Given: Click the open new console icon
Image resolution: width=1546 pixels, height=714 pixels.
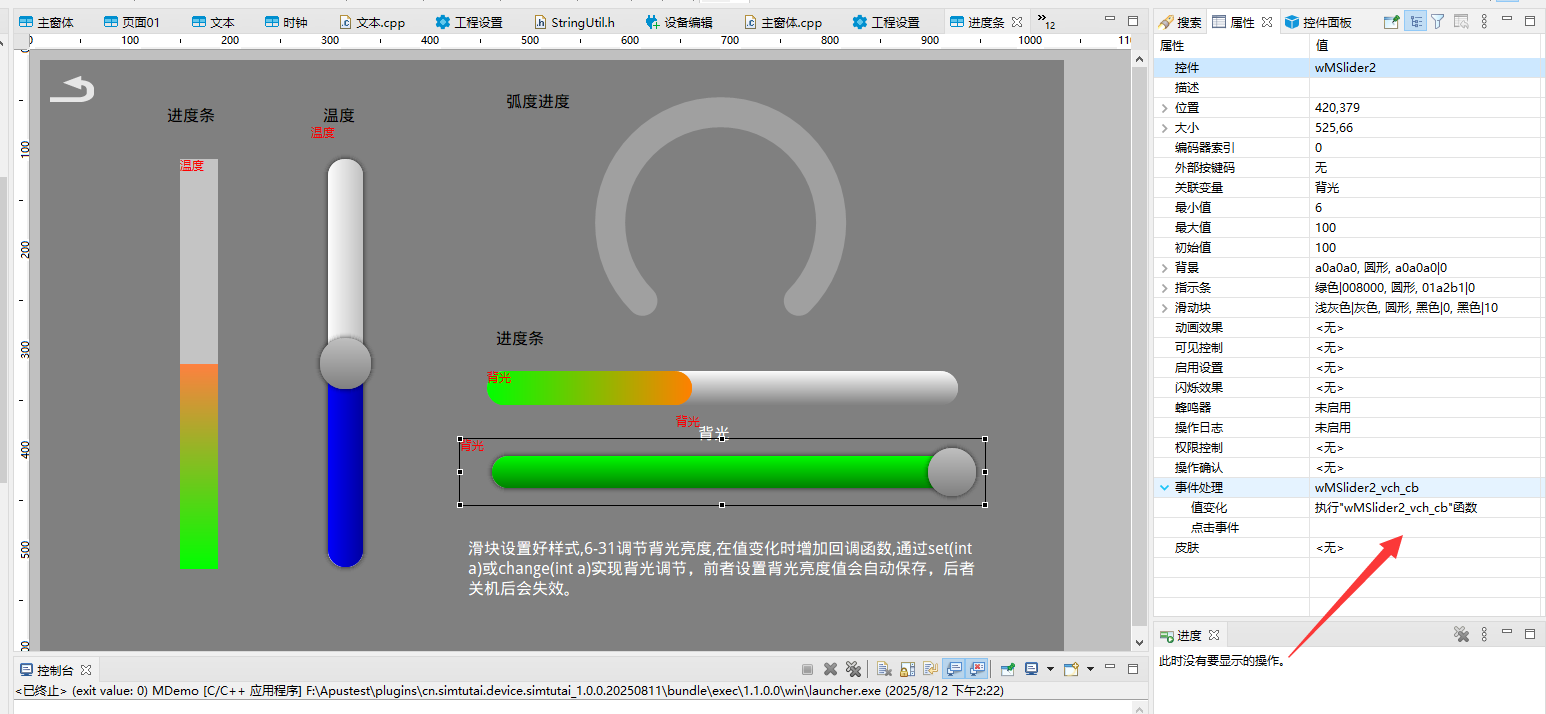Looking at the screenshot, I should 1071,669.
